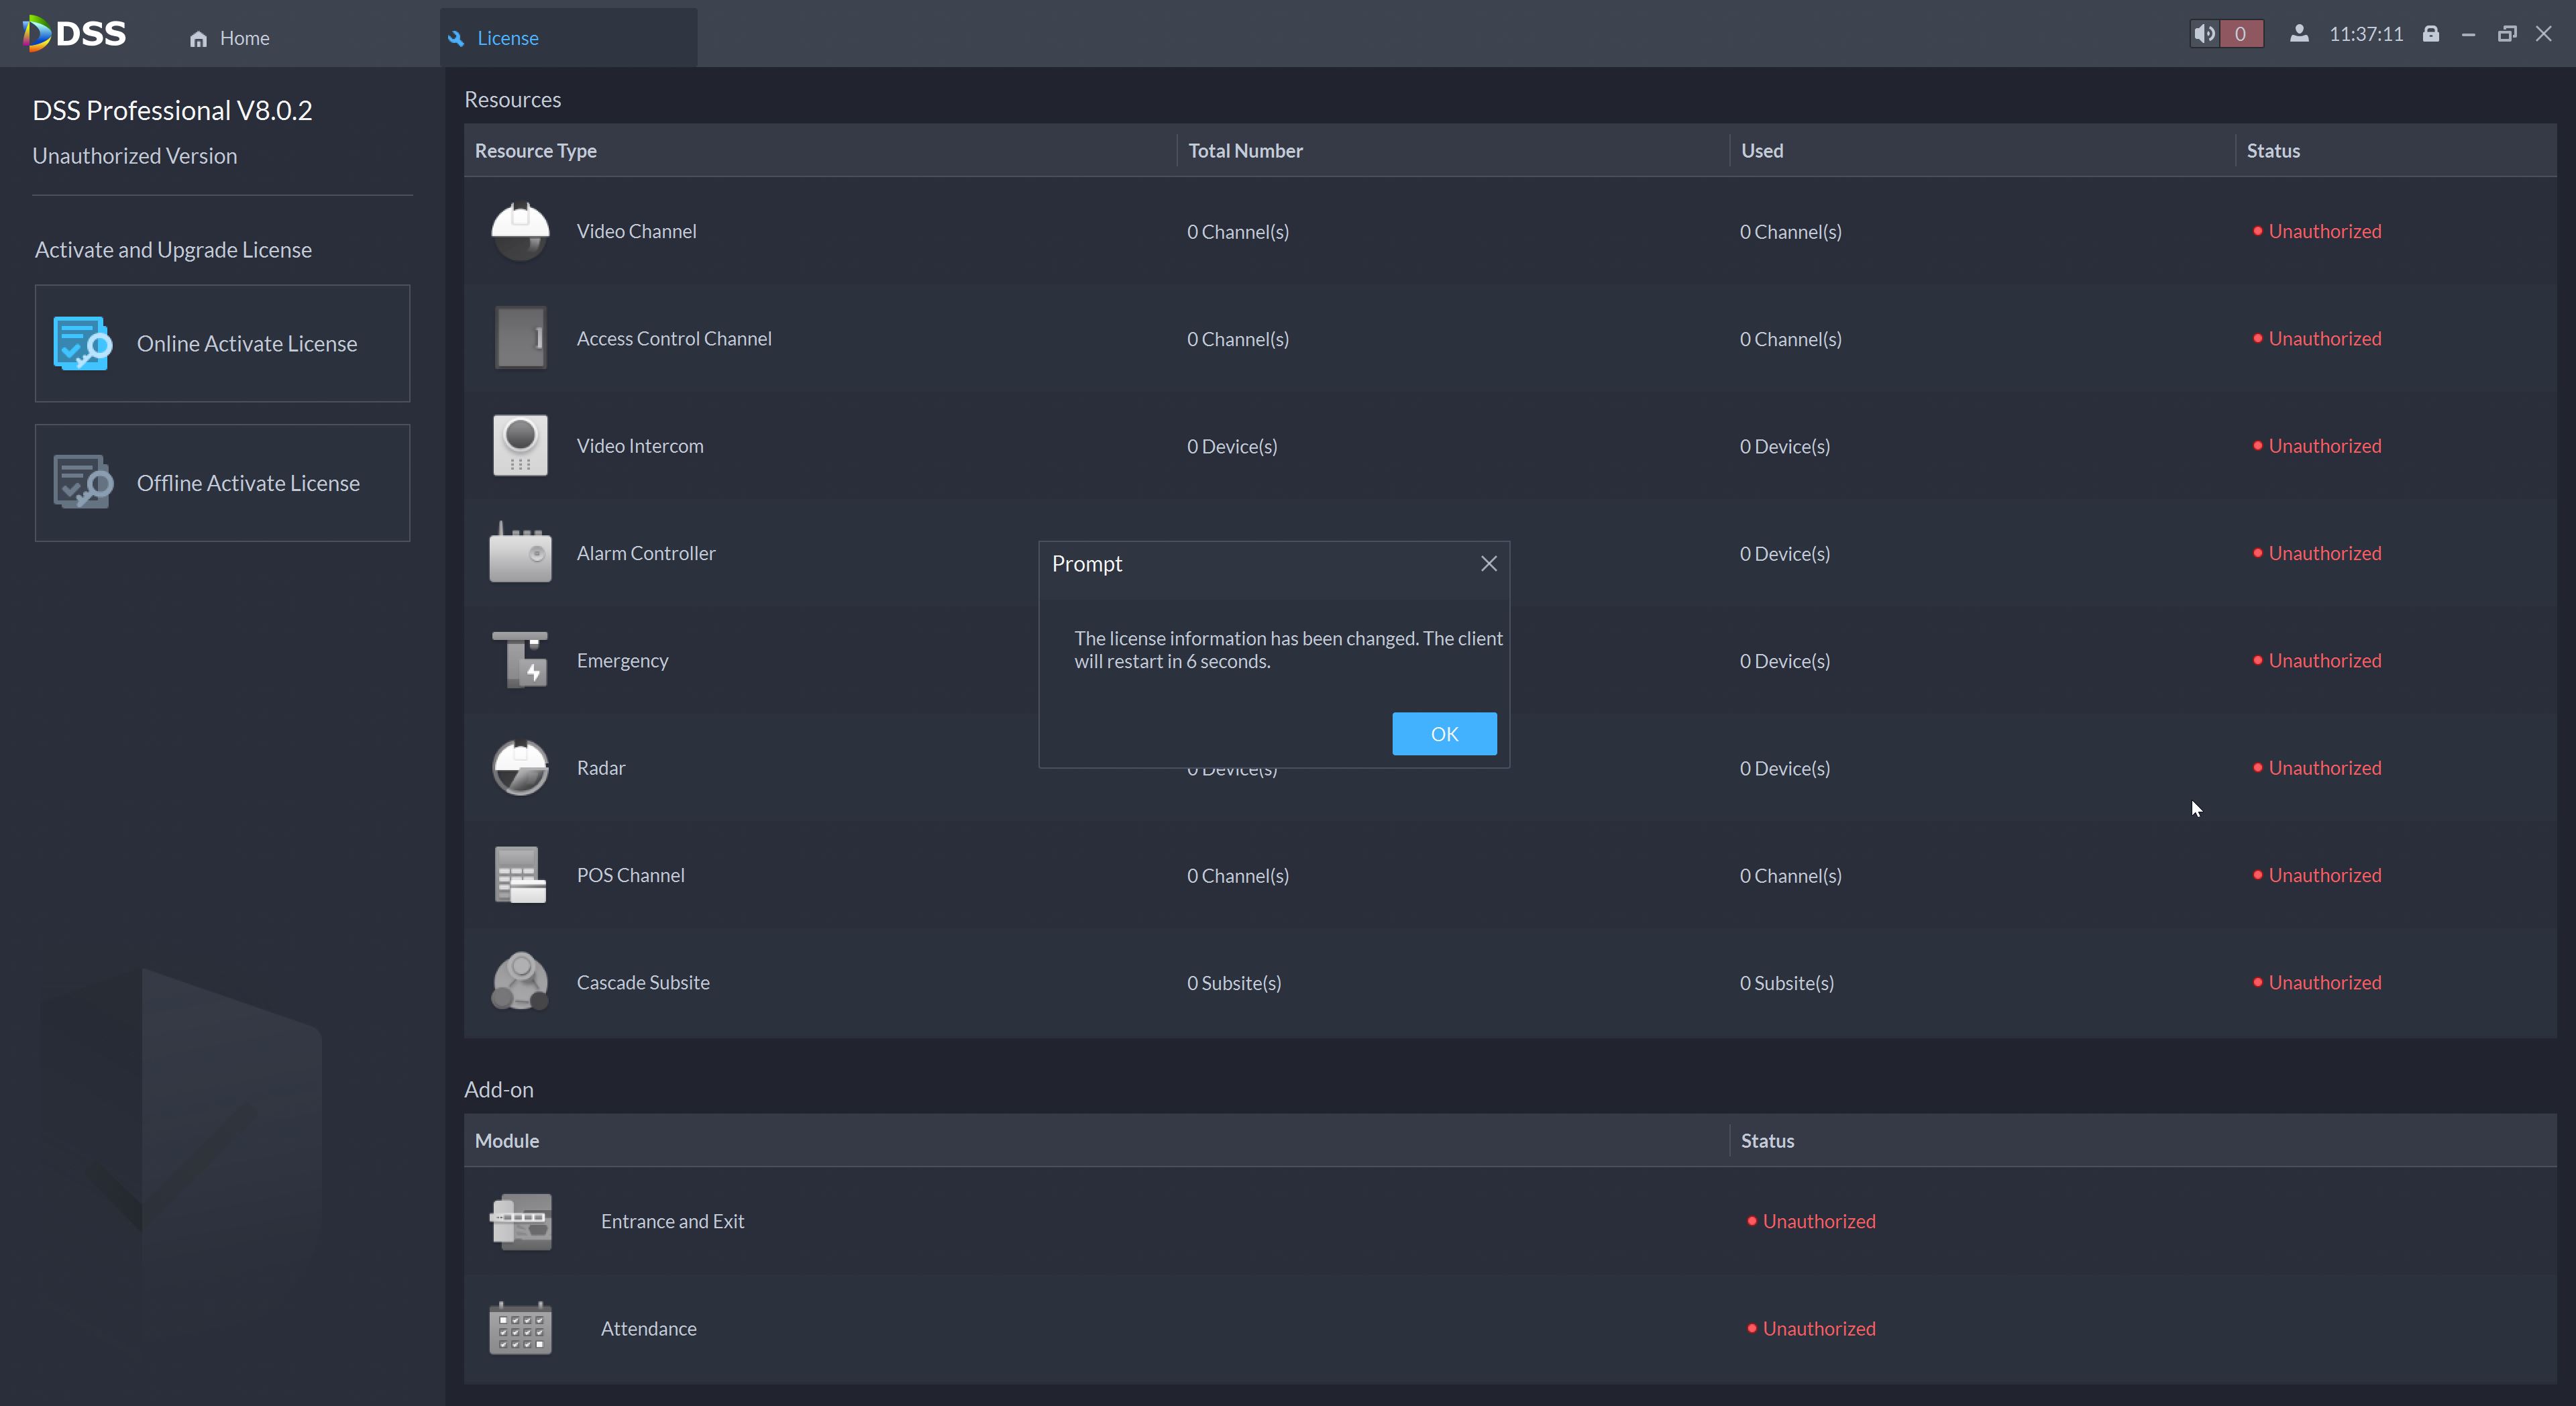
Task: Click the POS Channel icon
Action: click(520, 875)
